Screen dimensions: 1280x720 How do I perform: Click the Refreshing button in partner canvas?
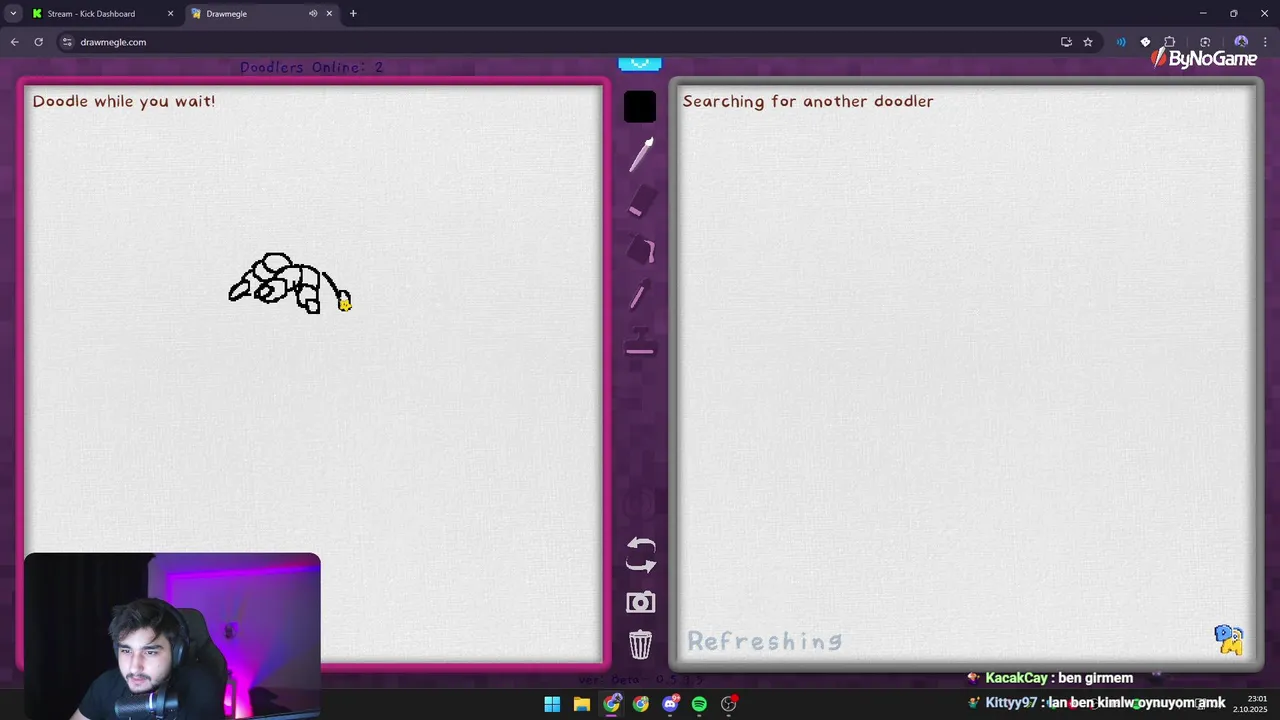pos(765,642)
